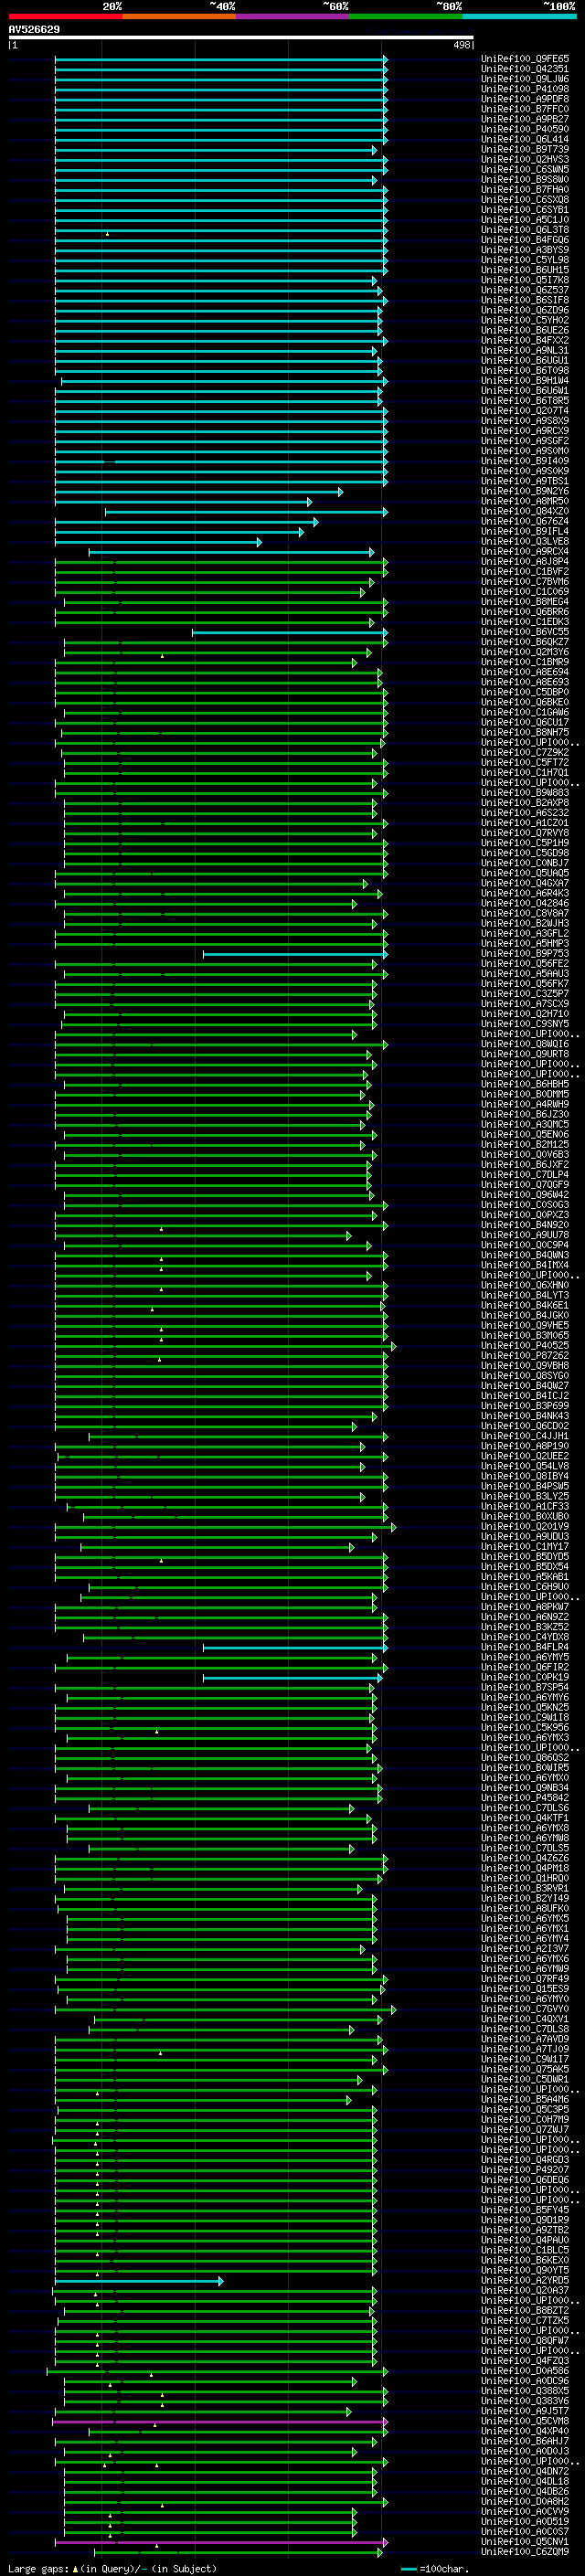This screenshot has height=2576, width=585.
Task: Click the cyan ~100% identity legend segment
Action: click(519, 16)
